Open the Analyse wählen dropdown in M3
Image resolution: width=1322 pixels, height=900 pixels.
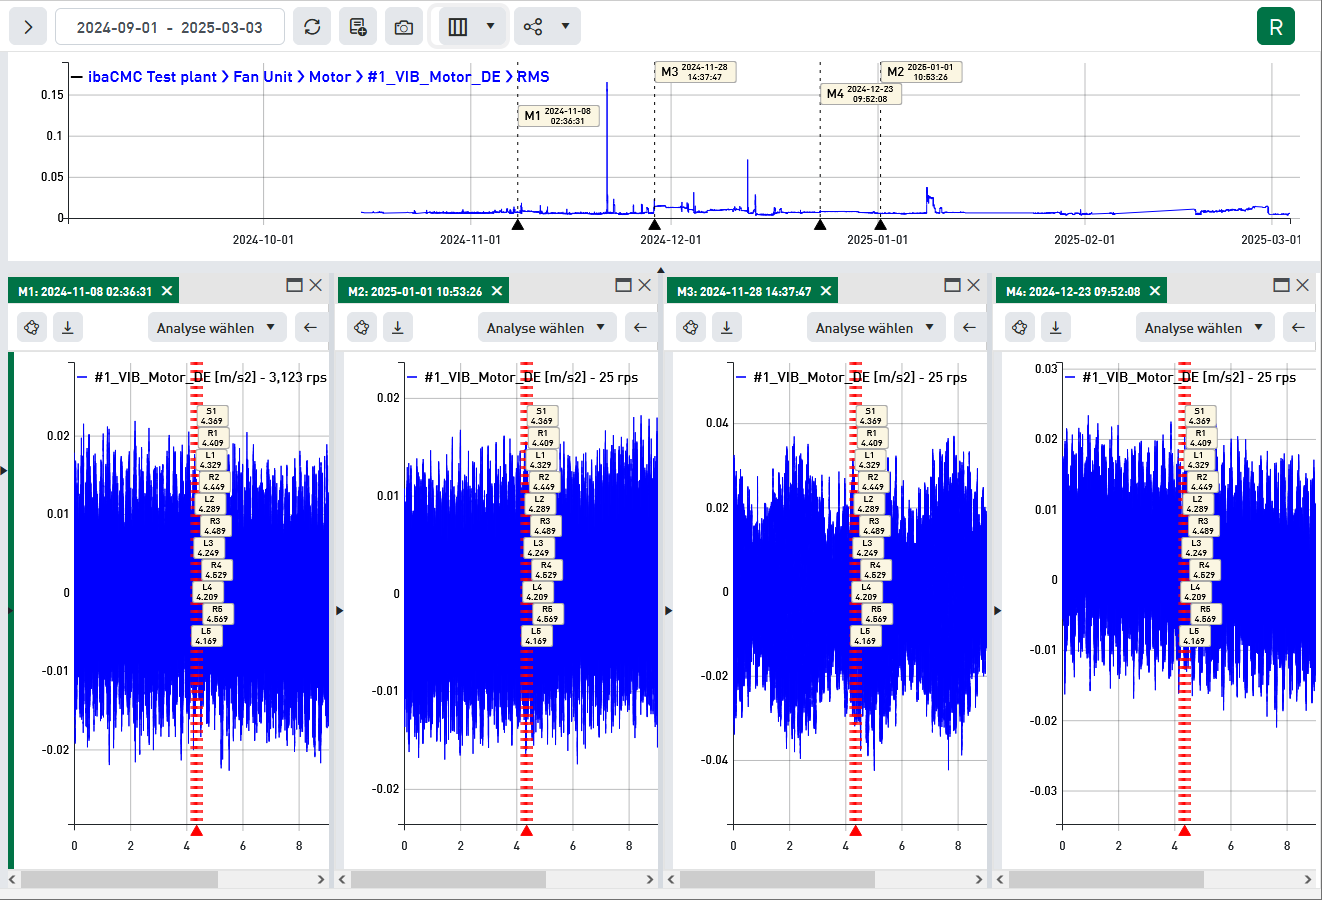point(875,327)
